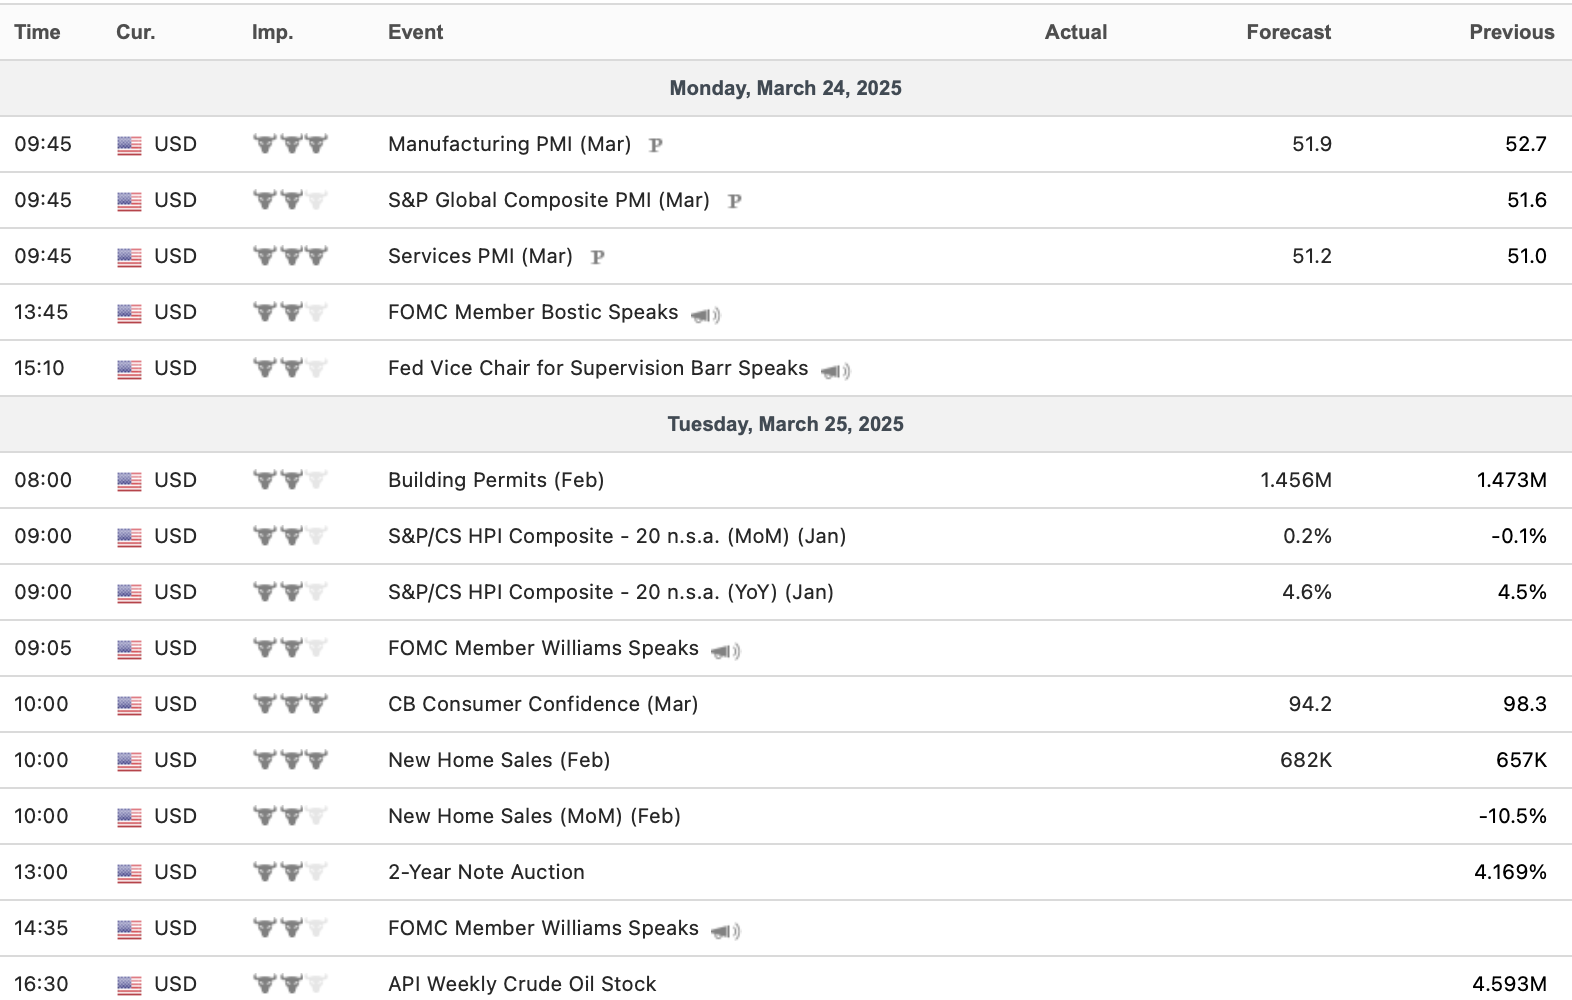The height and width of the screenshot is (1000, 1572).
Task: Click the Imp. column header
Action: tap(272, 32)
